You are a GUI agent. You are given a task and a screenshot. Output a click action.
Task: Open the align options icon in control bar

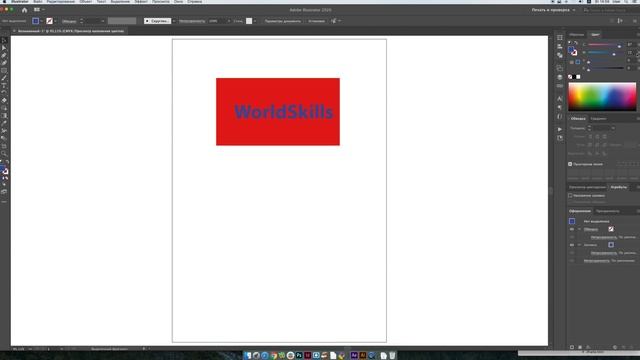coord(620,21)
